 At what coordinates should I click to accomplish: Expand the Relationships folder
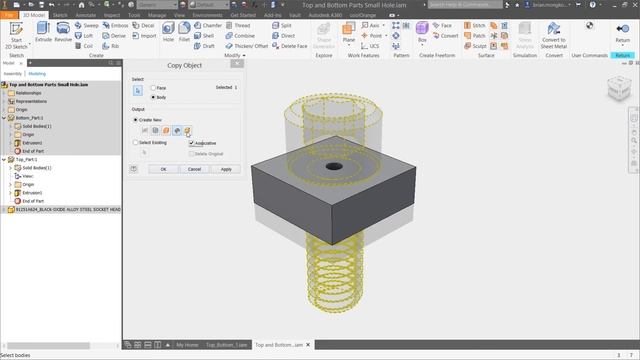(4, 93)
